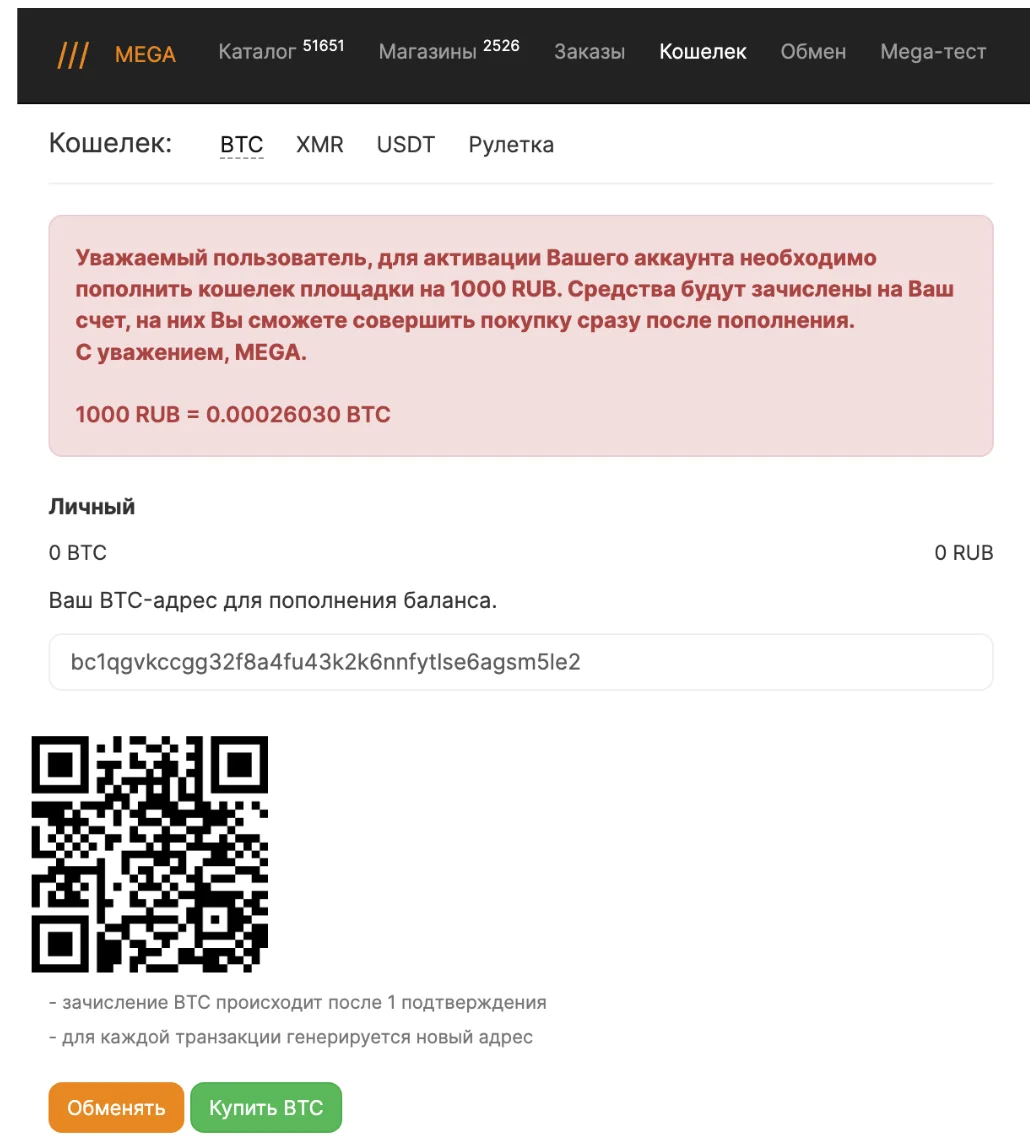
Task: Open the Обмен section
Action: [x=813, y=52]
